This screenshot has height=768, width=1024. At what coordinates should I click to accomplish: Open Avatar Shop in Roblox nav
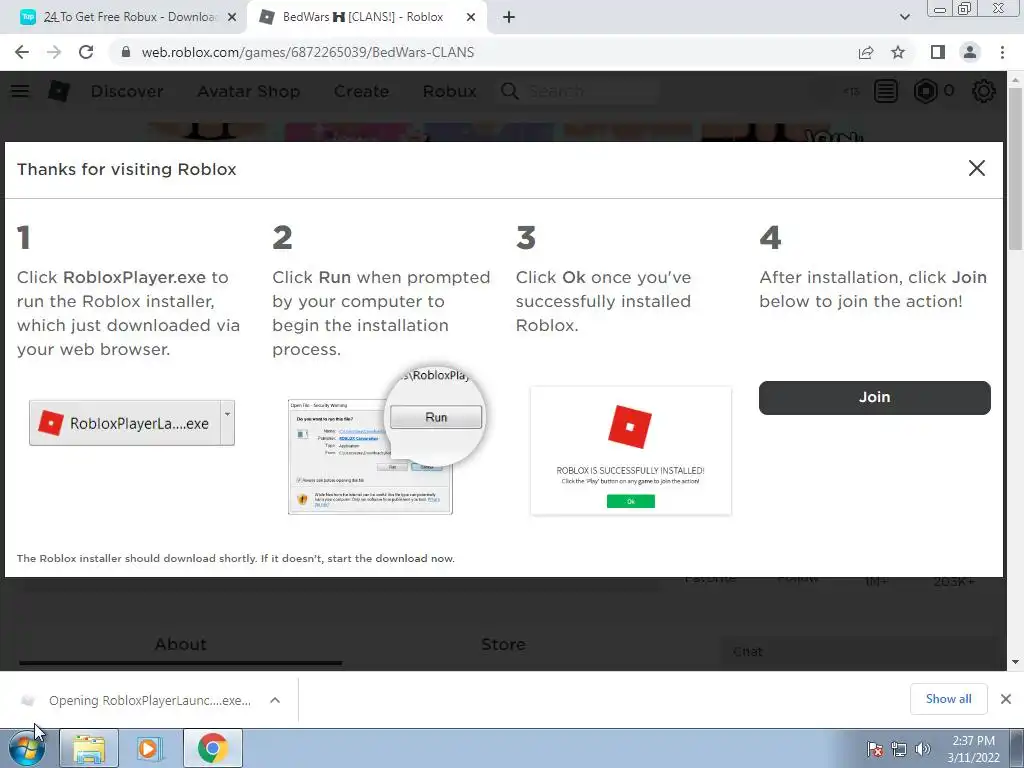[x=248, y=91]
